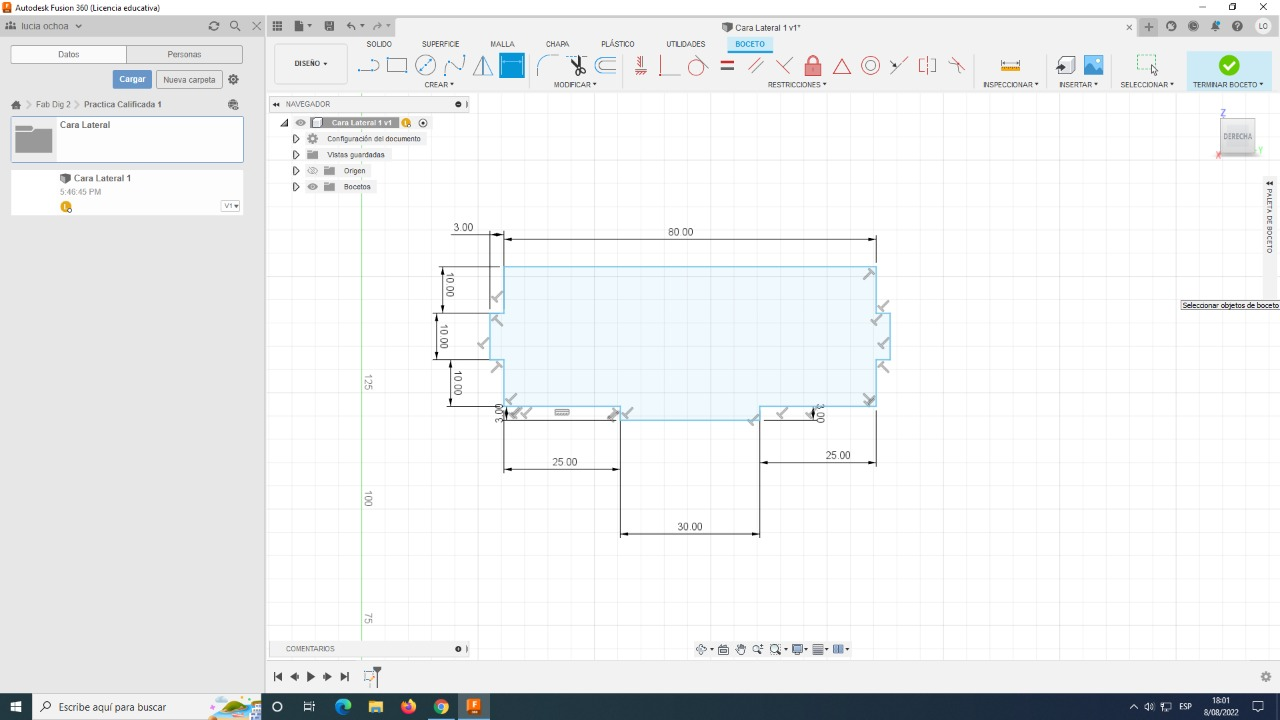Viewport: 1280px width, 720px height.
Task: Open the RESTRICCIONES dropdown menu
Action: pyautogui.click(x=797, y=85)
